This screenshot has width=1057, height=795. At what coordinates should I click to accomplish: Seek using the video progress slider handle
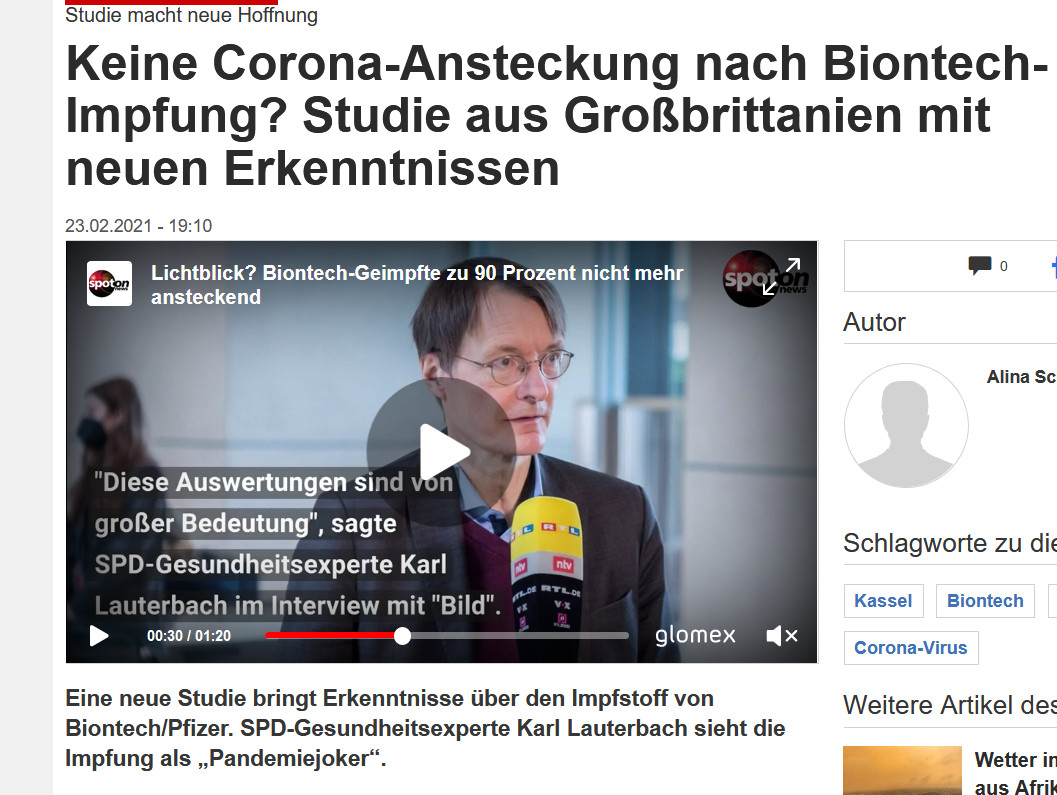tap(402, 636)
